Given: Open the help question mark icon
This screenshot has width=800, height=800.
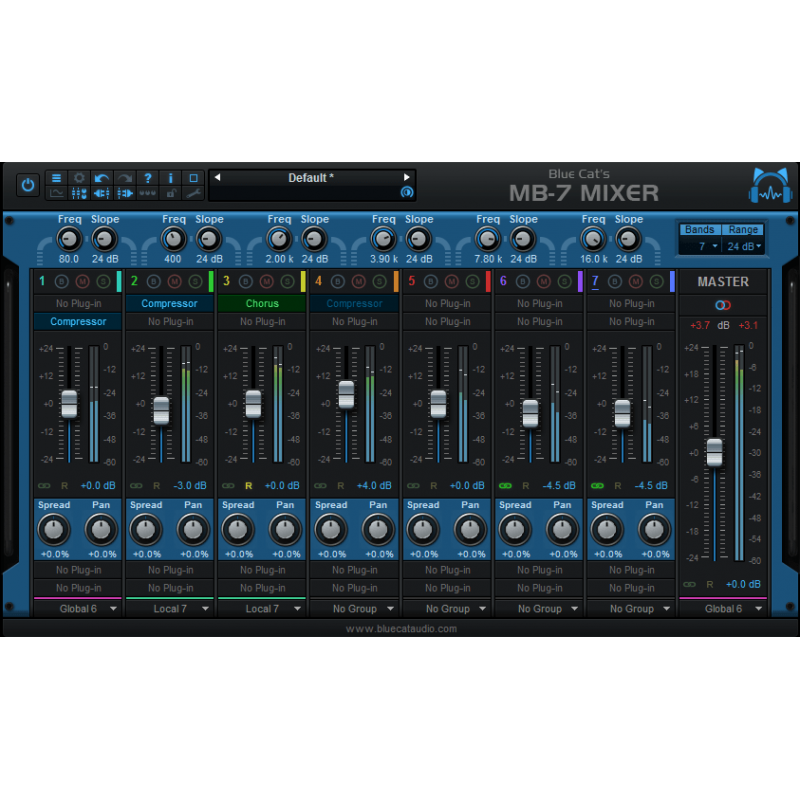Looking at the screenshot, I should (x=148, y=178).
